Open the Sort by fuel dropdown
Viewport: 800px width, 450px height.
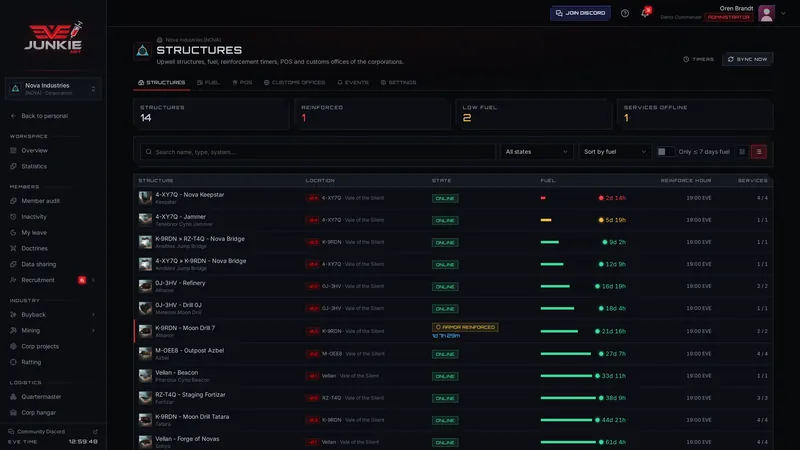point(615,152)
